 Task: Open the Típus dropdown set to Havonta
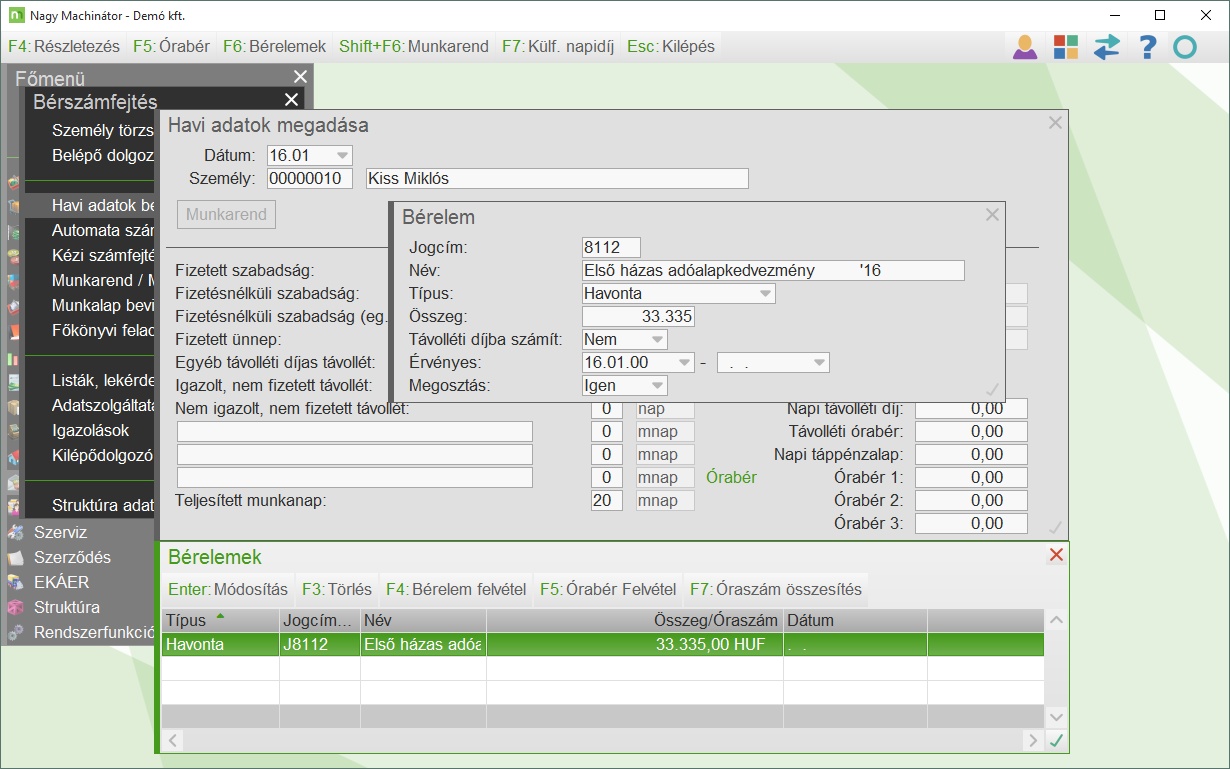pyautogui.click(x=765, y=294)
